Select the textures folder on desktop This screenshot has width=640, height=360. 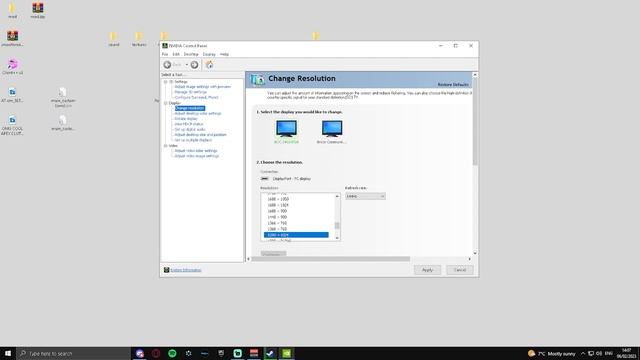pyautogui.click(x=139, y=39)
